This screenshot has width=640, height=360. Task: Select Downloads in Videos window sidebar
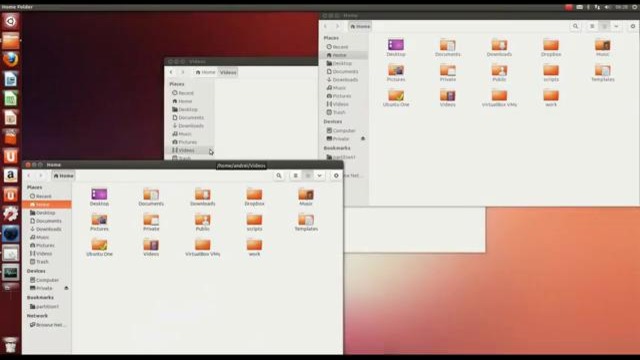tap(189, 126)
